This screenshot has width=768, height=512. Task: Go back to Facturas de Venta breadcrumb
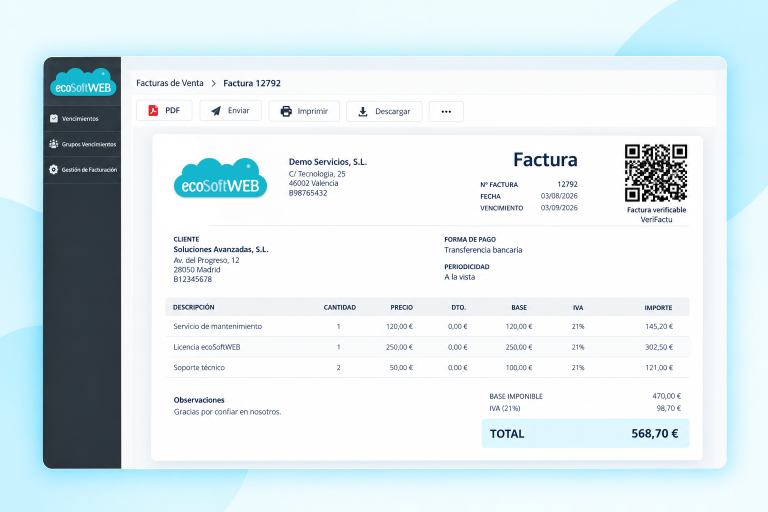tap(169, 83)
